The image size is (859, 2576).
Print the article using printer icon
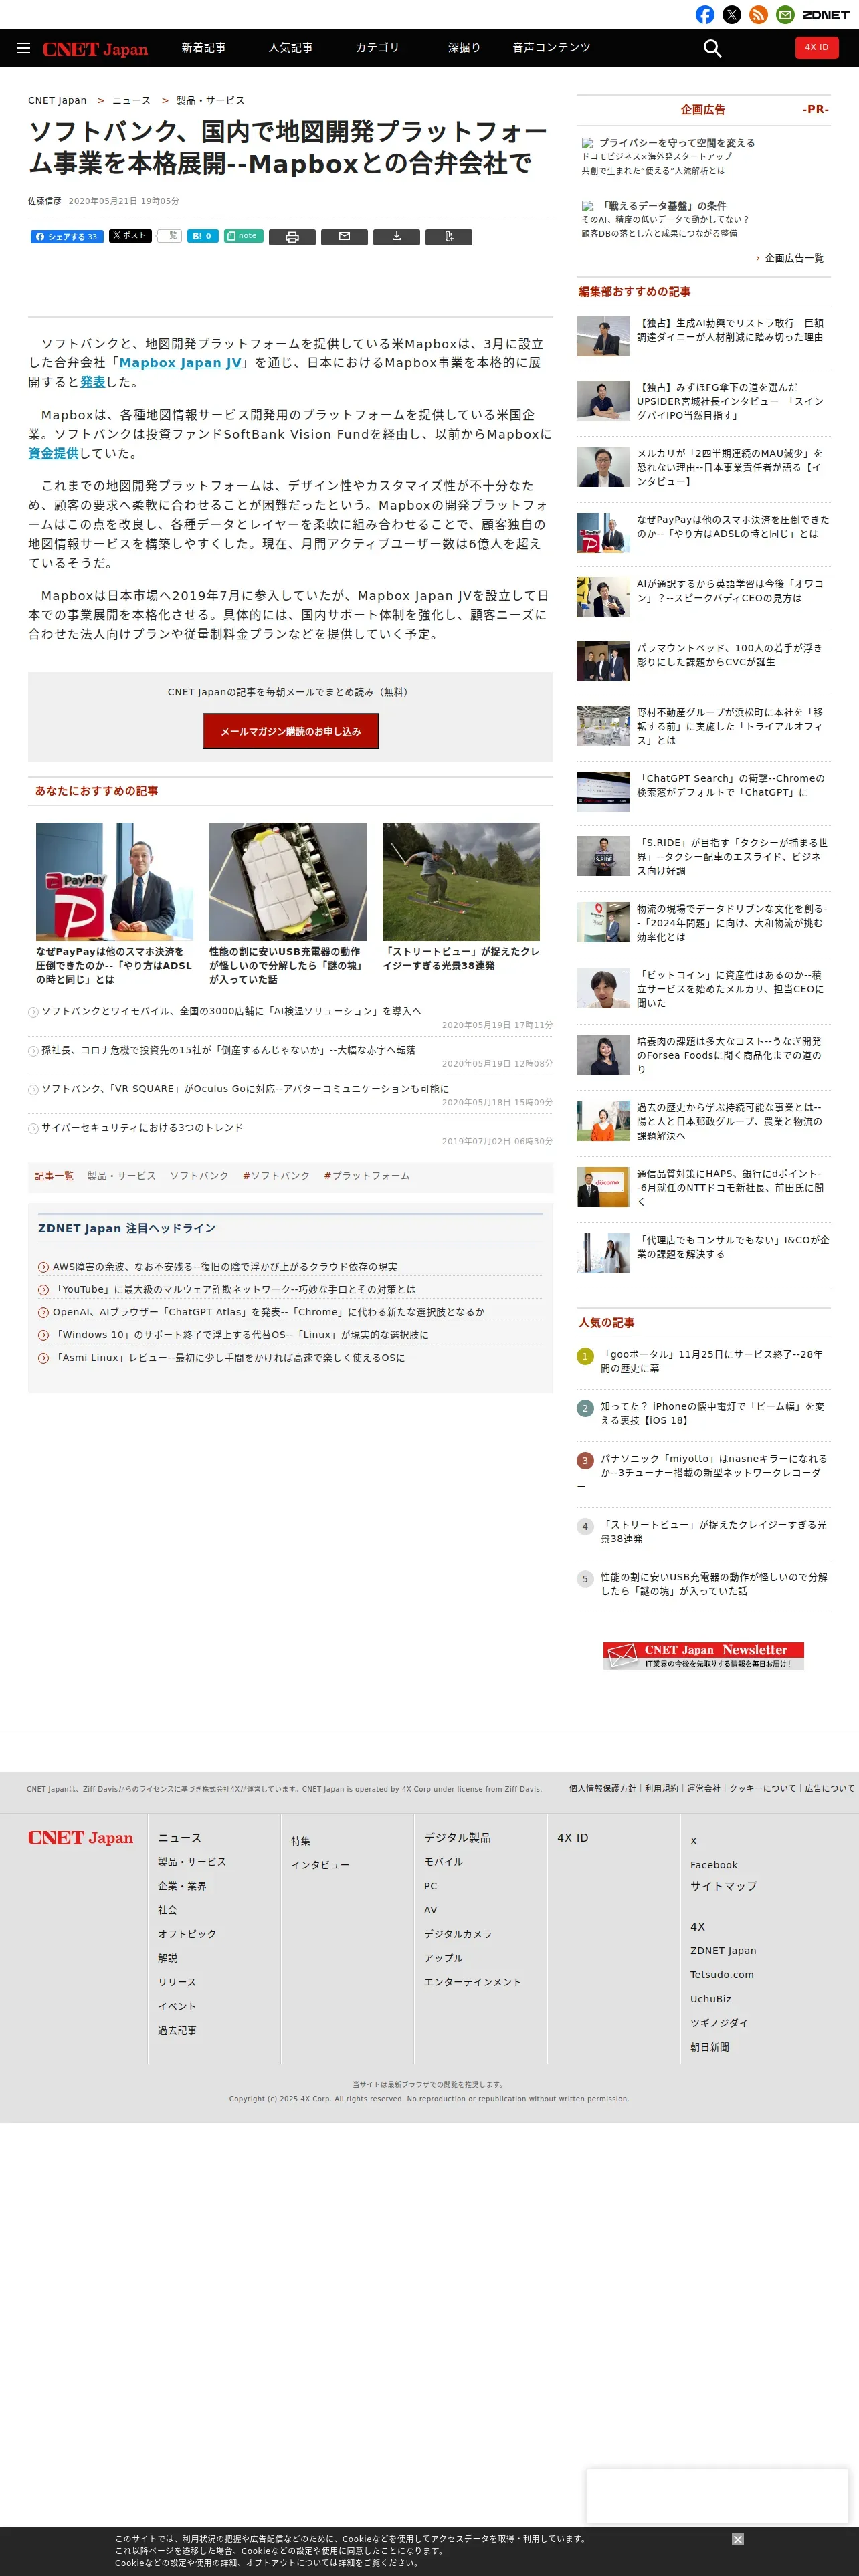(x=292, y=237)
